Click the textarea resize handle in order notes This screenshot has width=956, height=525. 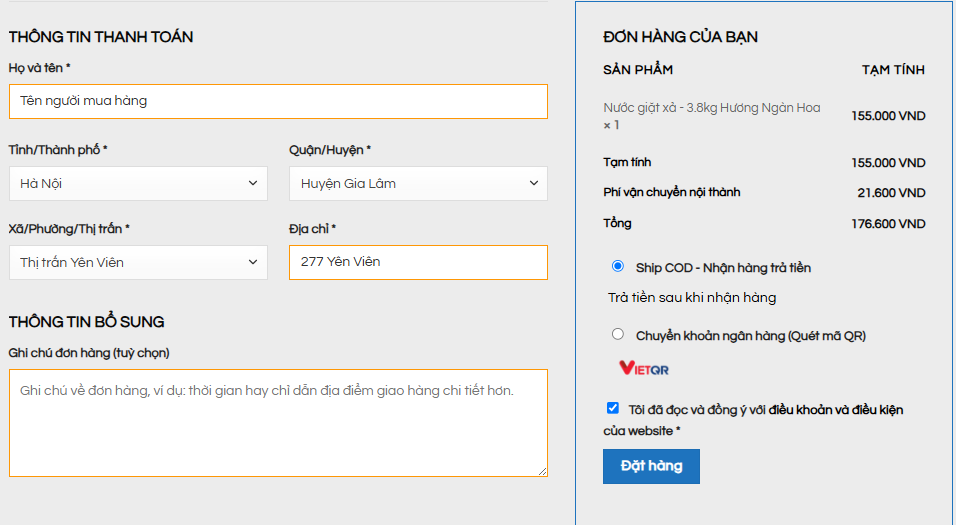[543, 471]
